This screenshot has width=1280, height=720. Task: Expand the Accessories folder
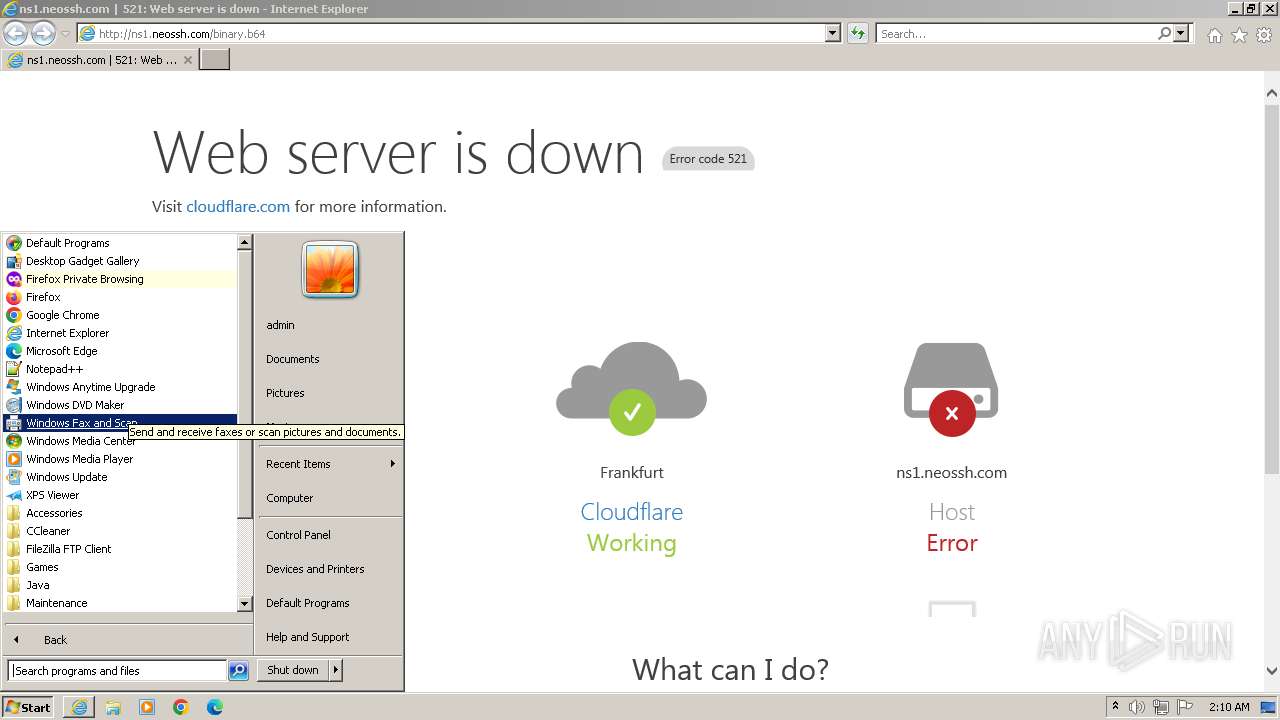pyautogui.click(x=120, y=513)
